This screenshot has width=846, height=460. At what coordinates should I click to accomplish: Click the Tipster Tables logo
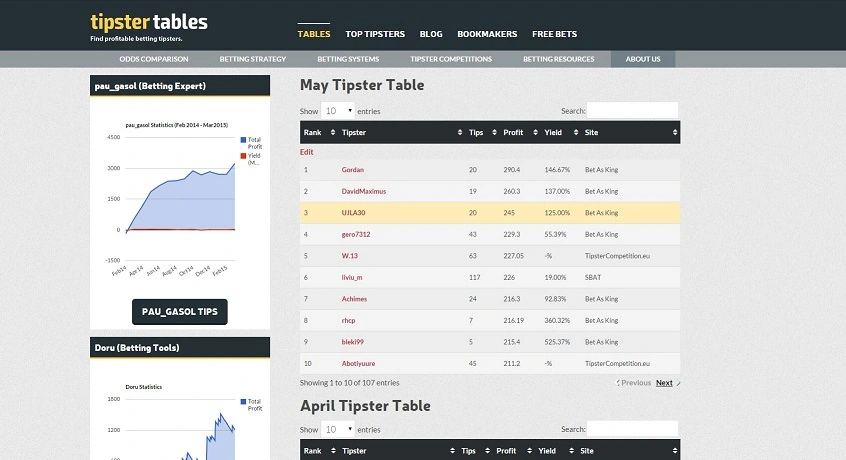pyautogui.click(x=149, y=22)
